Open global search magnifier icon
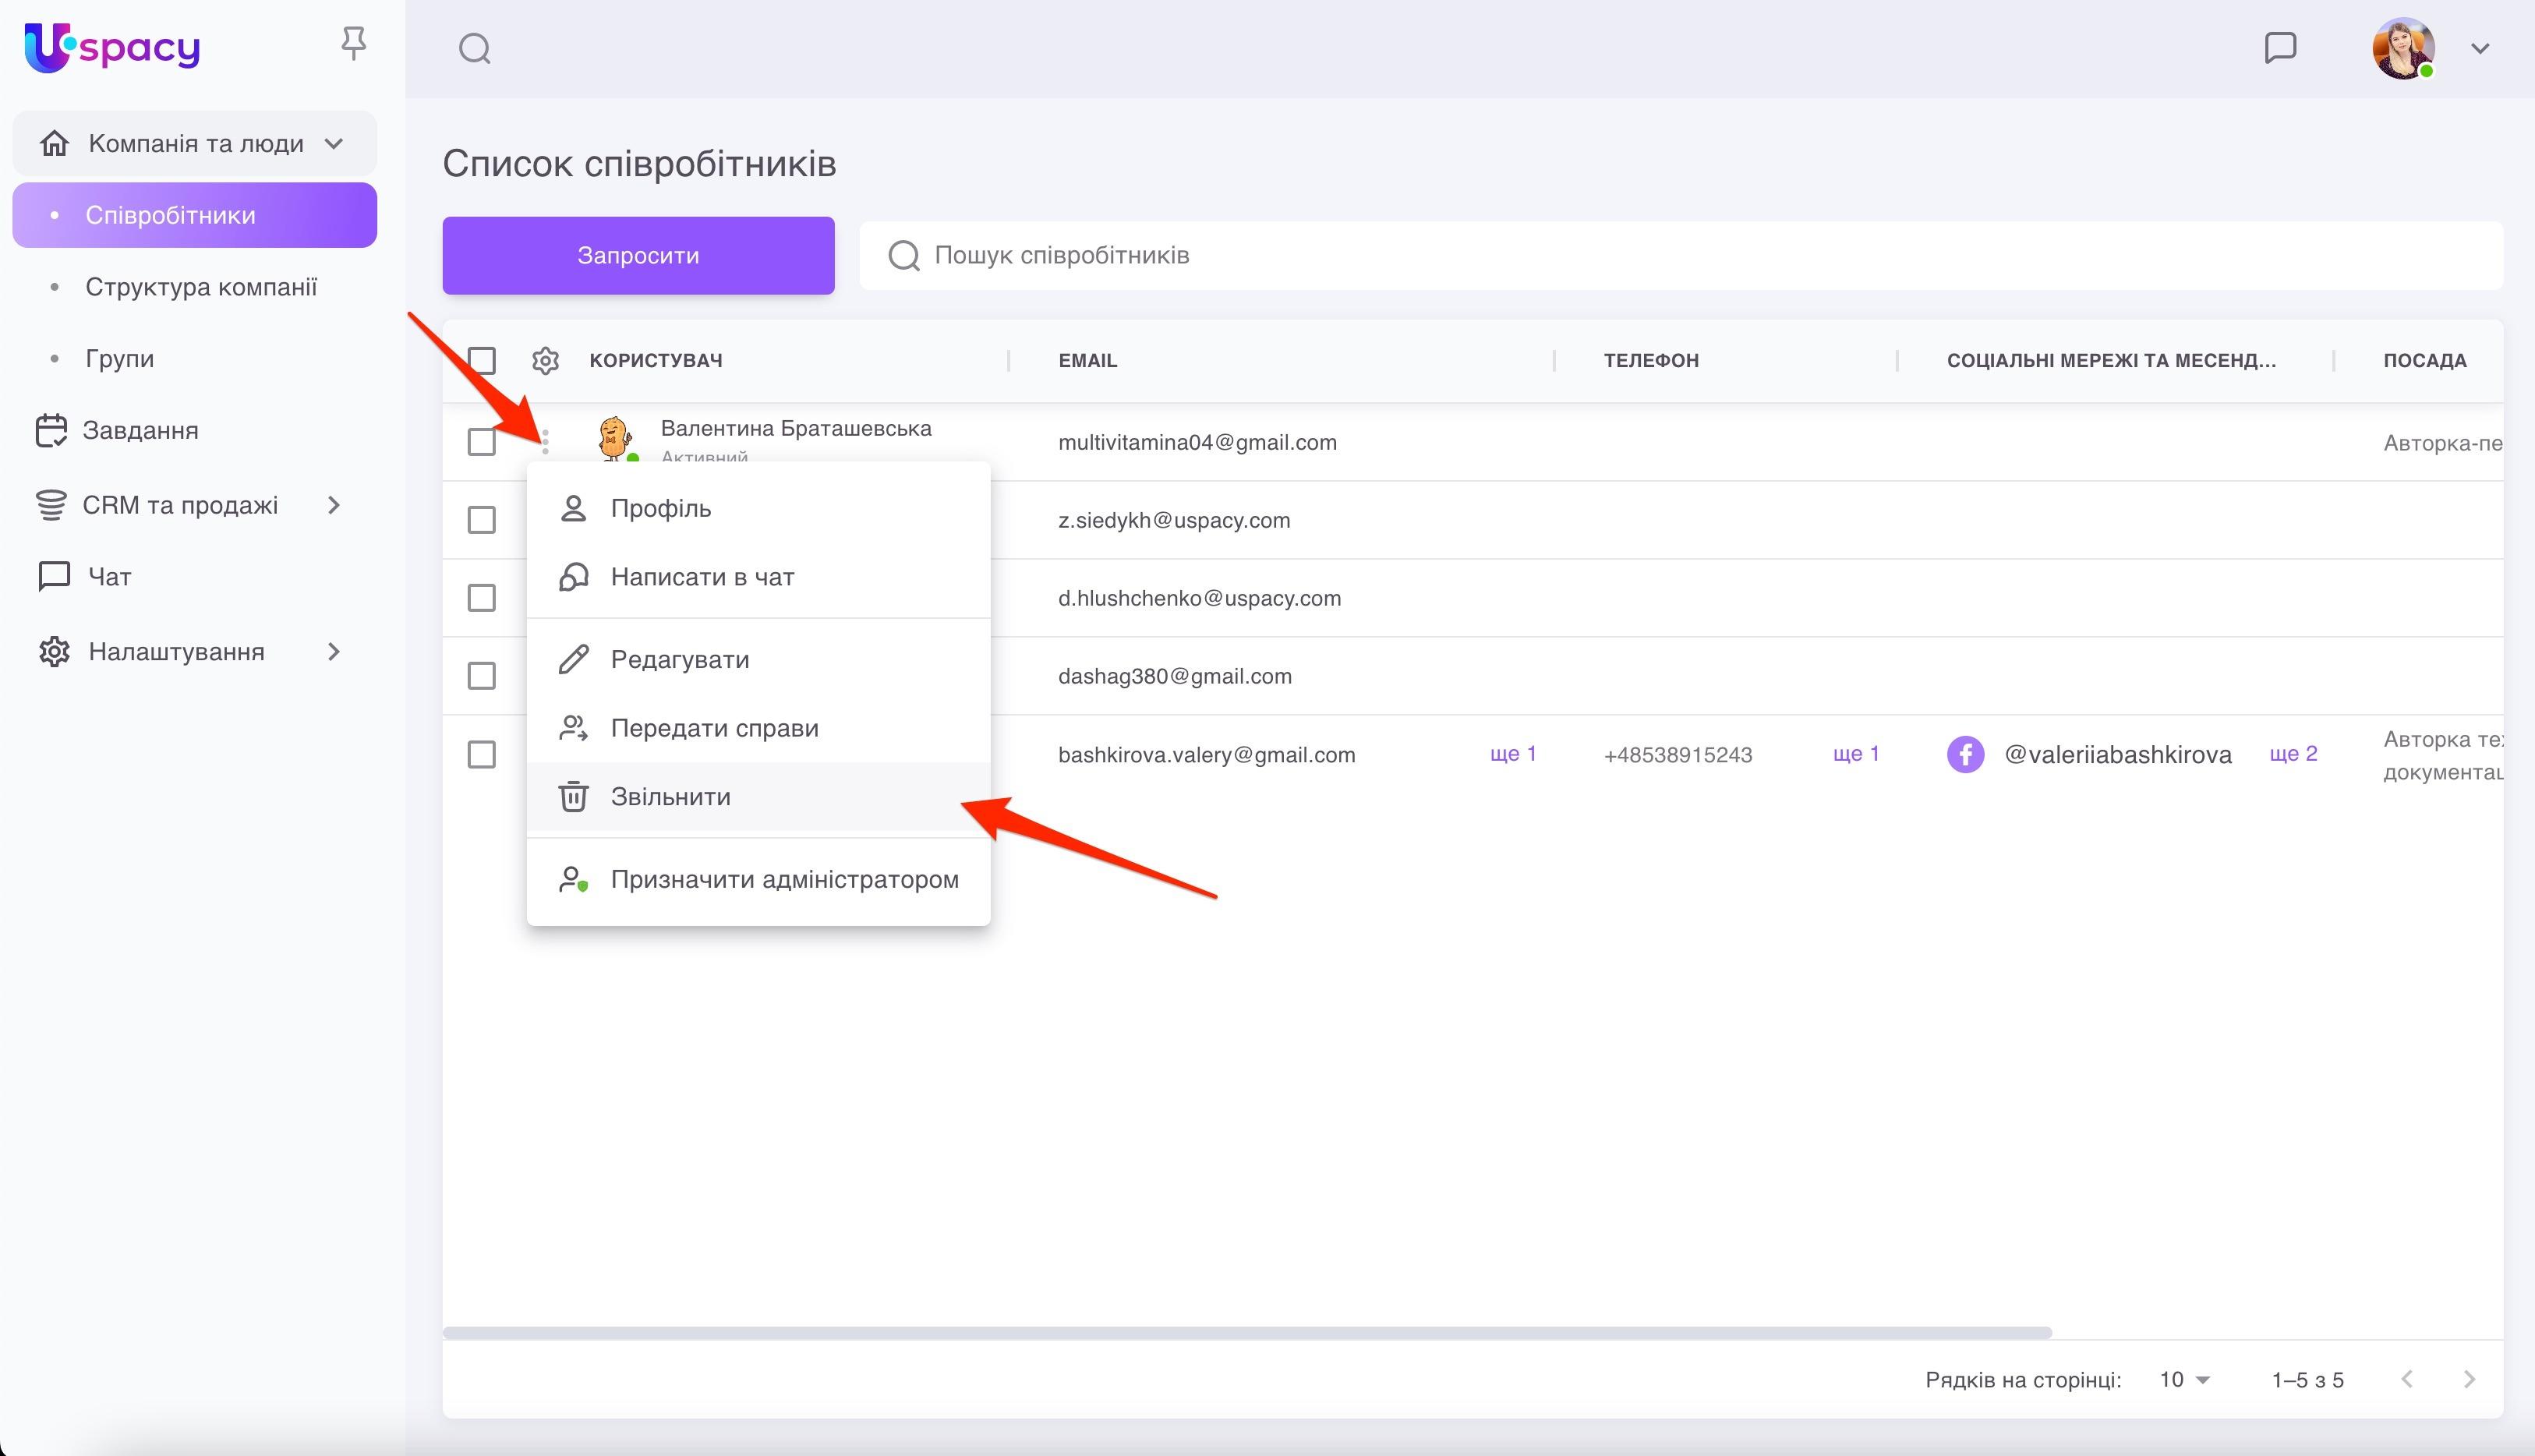 [x=474, y=48]
